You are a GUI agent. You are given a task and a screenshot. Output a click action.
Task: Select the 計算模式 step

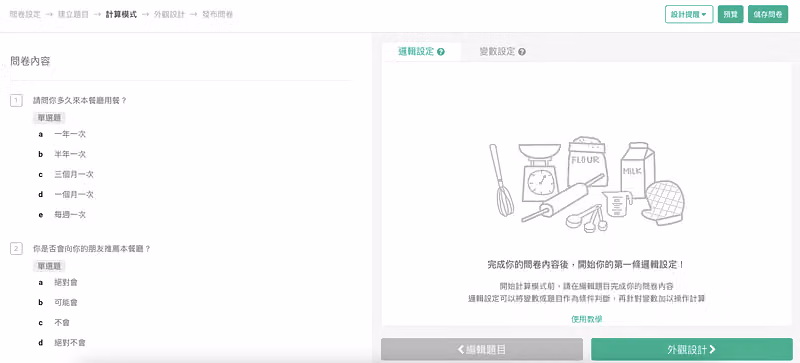(x=121, y=14)
